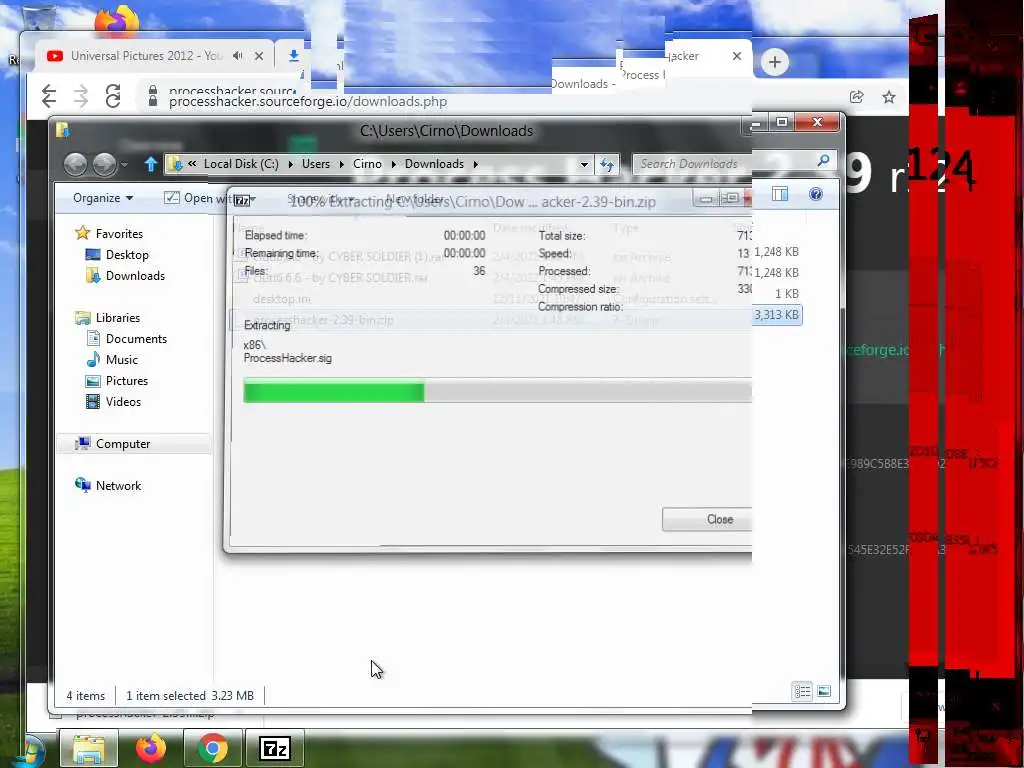Image resolution: width=1024 pixels, height=768 pixels.
Task: Select Downloads under Favorites
Action: coord(135,276)
